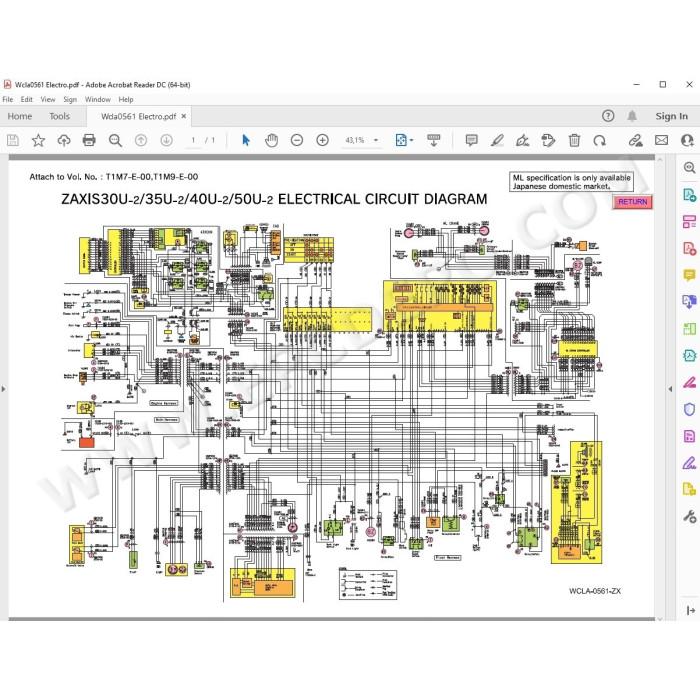The image size is (700, 700).
Task: Rotate the page view icon
Action: (x=600, y=141)
